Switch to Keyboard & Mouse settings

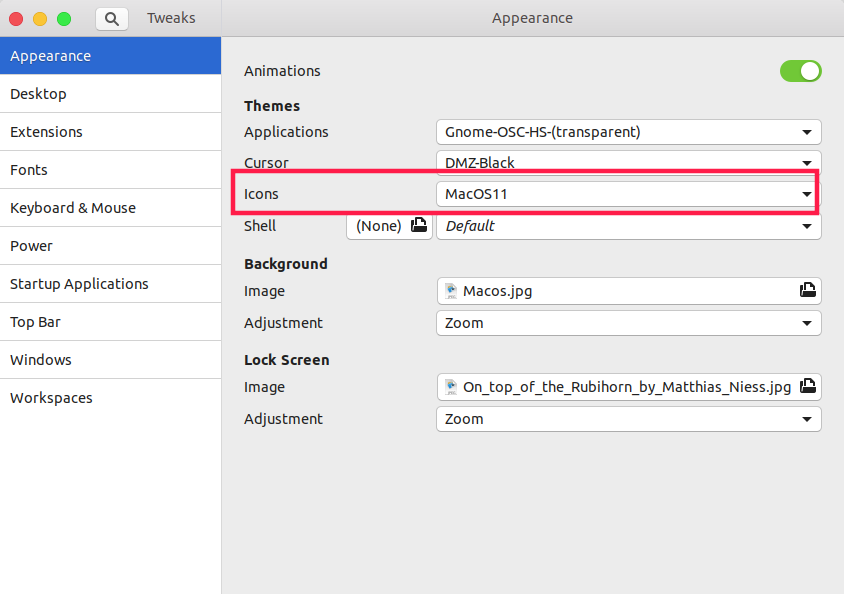click(x=110, y=208)
